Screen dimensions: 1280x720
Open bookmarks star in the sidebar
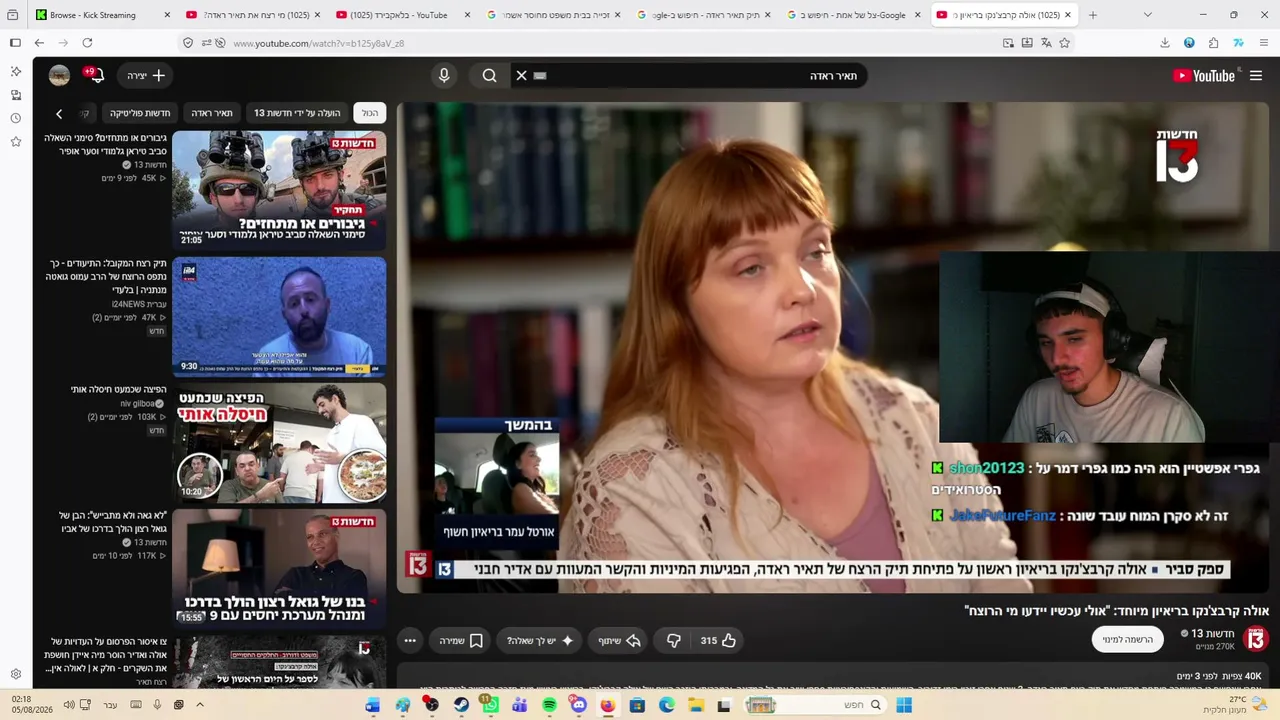click(x=15, y=142)
